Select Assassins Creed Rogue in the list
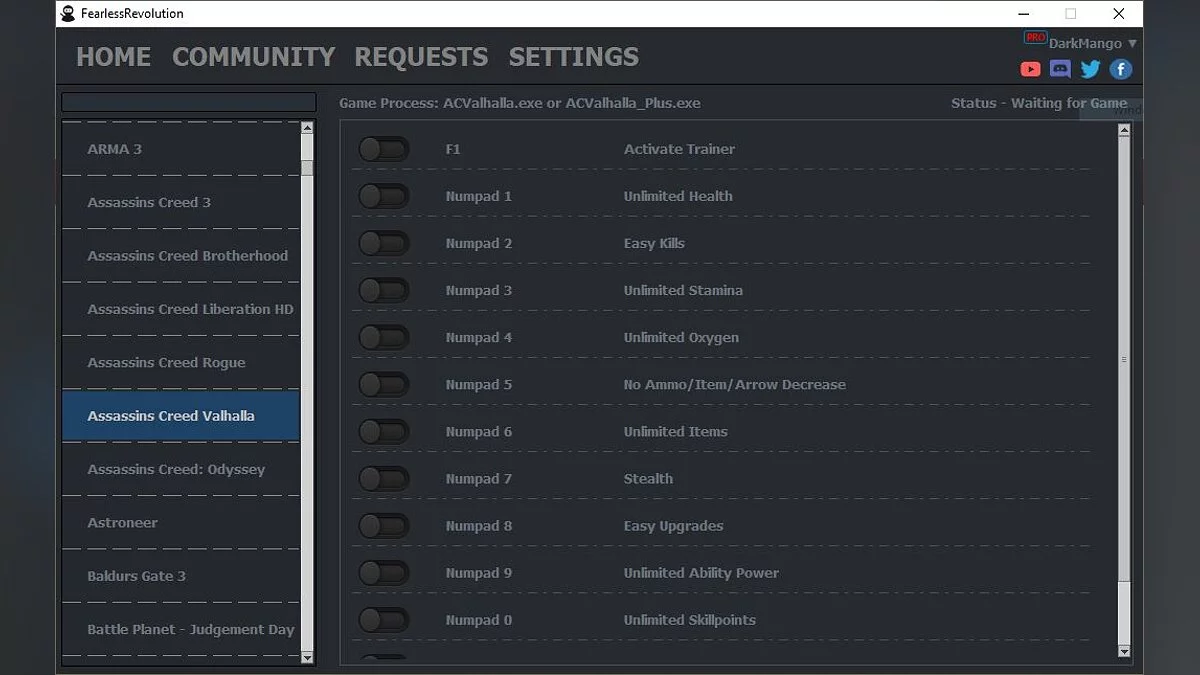Screen dimensions: 1200x675 click(181, 362)
